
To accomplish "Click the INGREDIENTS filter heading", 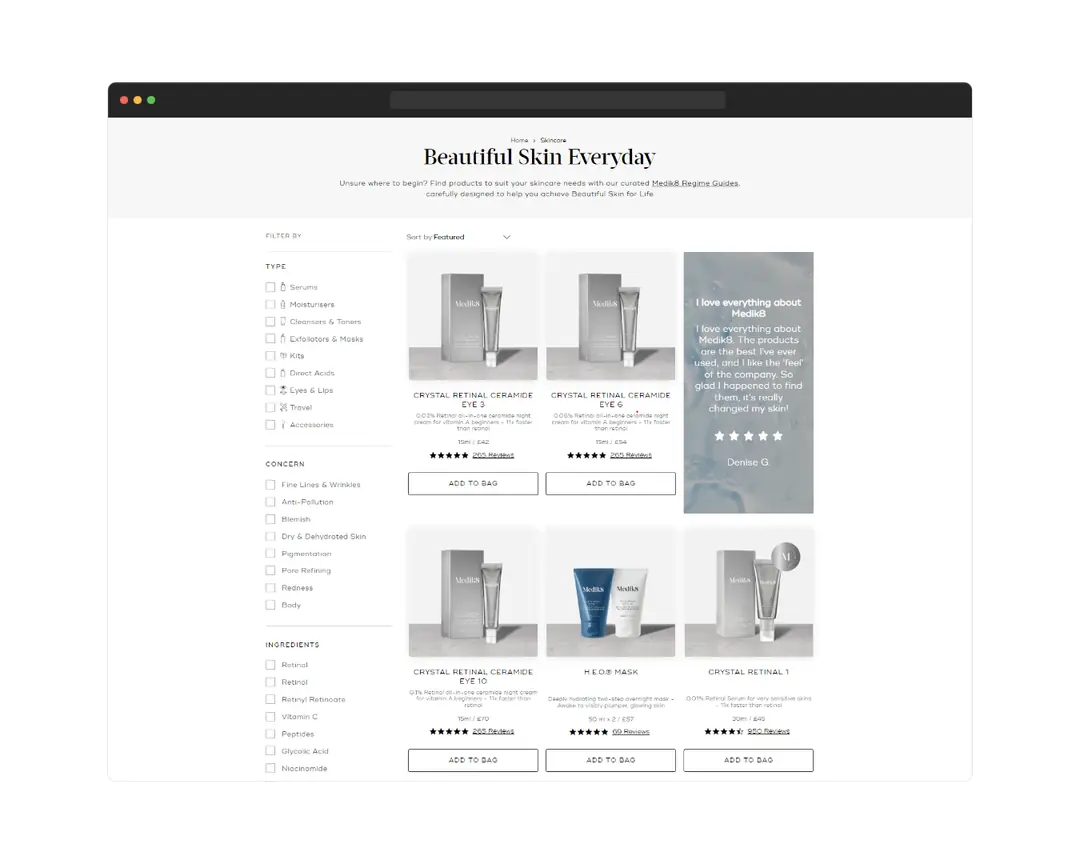I will point(293,645).
